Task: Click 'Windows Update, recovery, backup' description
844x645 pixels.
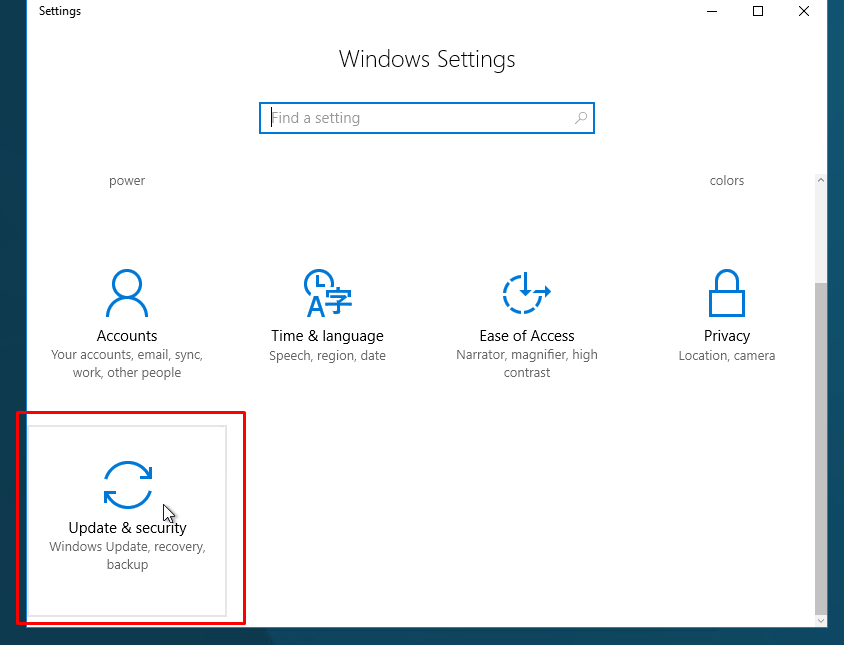Action: tap(128, 555)
